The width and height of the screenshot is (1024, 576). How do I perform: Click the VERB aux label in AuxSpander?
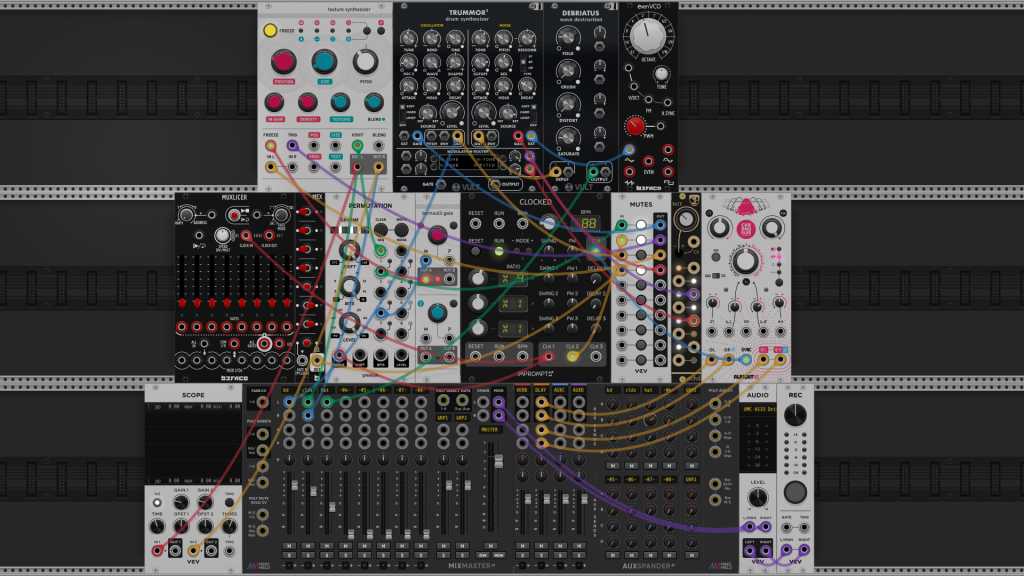point(522,391)
